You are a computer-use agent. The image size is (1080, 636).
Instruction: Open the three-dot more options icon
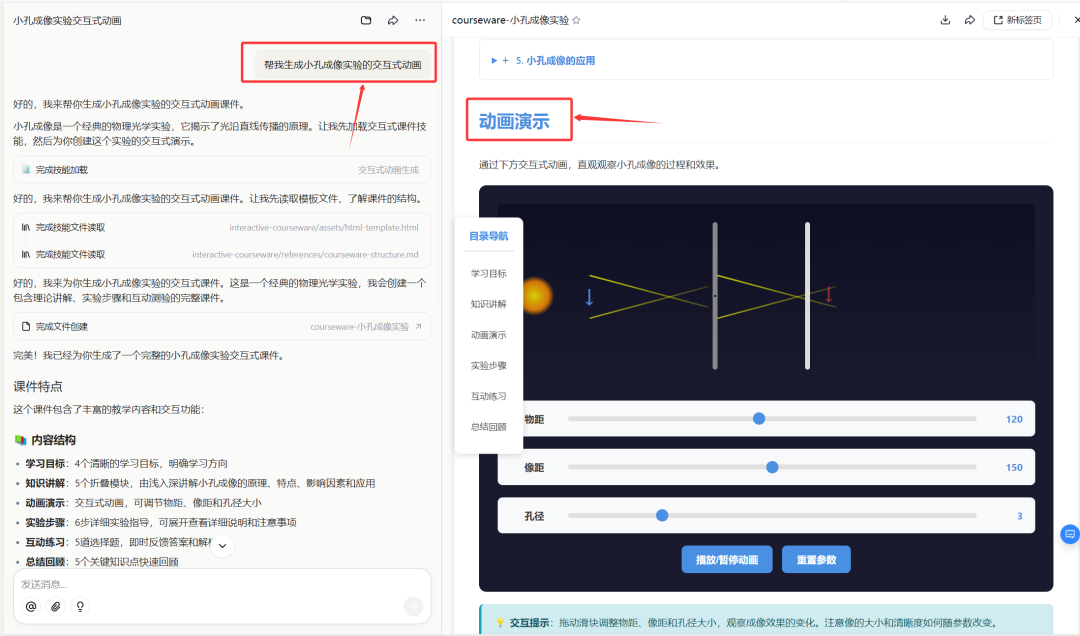[x=419, y=19]
